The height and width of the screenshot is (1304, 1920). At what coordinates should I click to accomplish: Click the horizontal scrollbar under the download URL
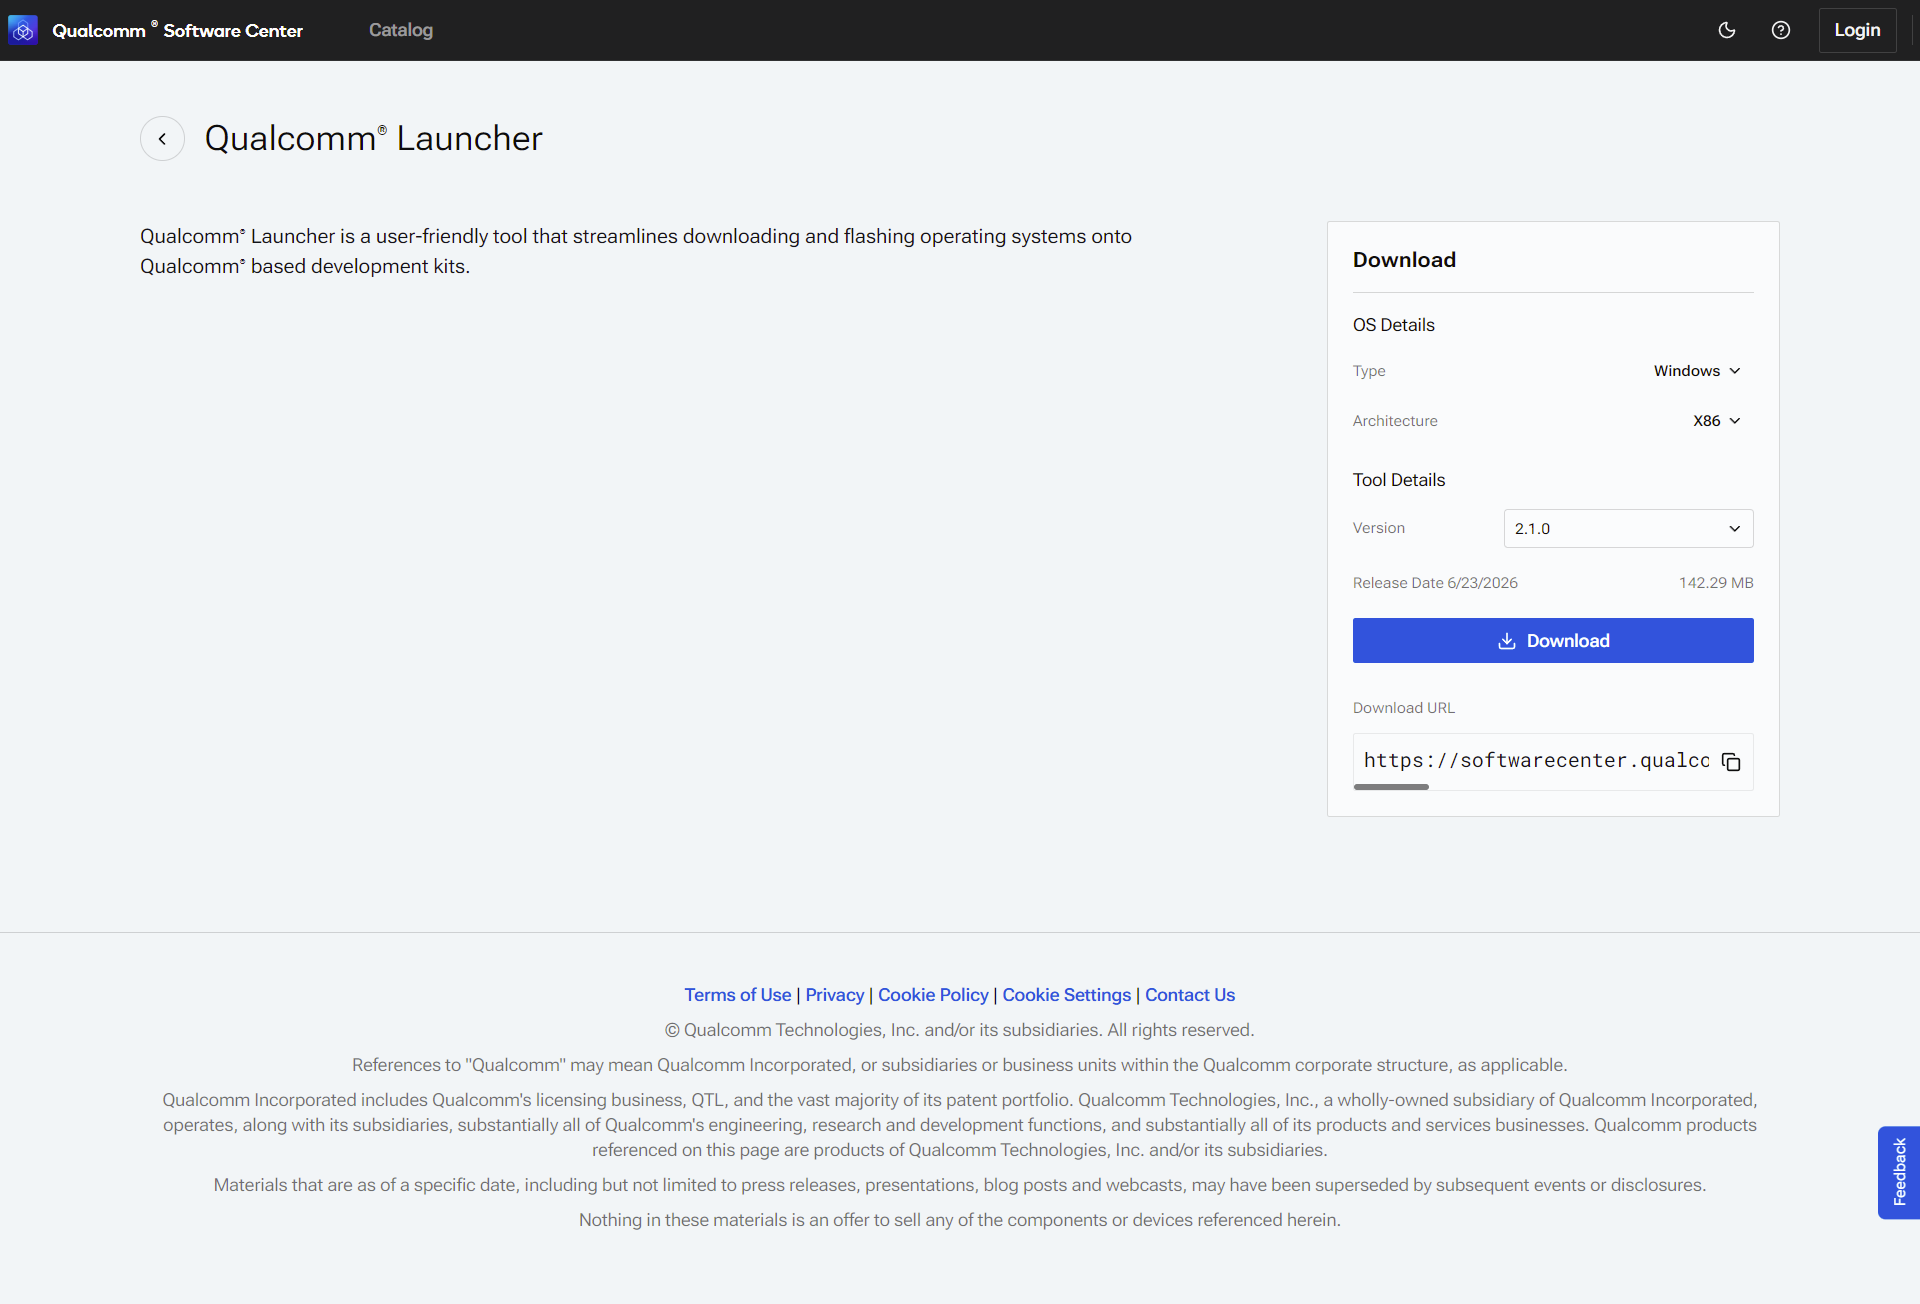tap(1391, 787)
